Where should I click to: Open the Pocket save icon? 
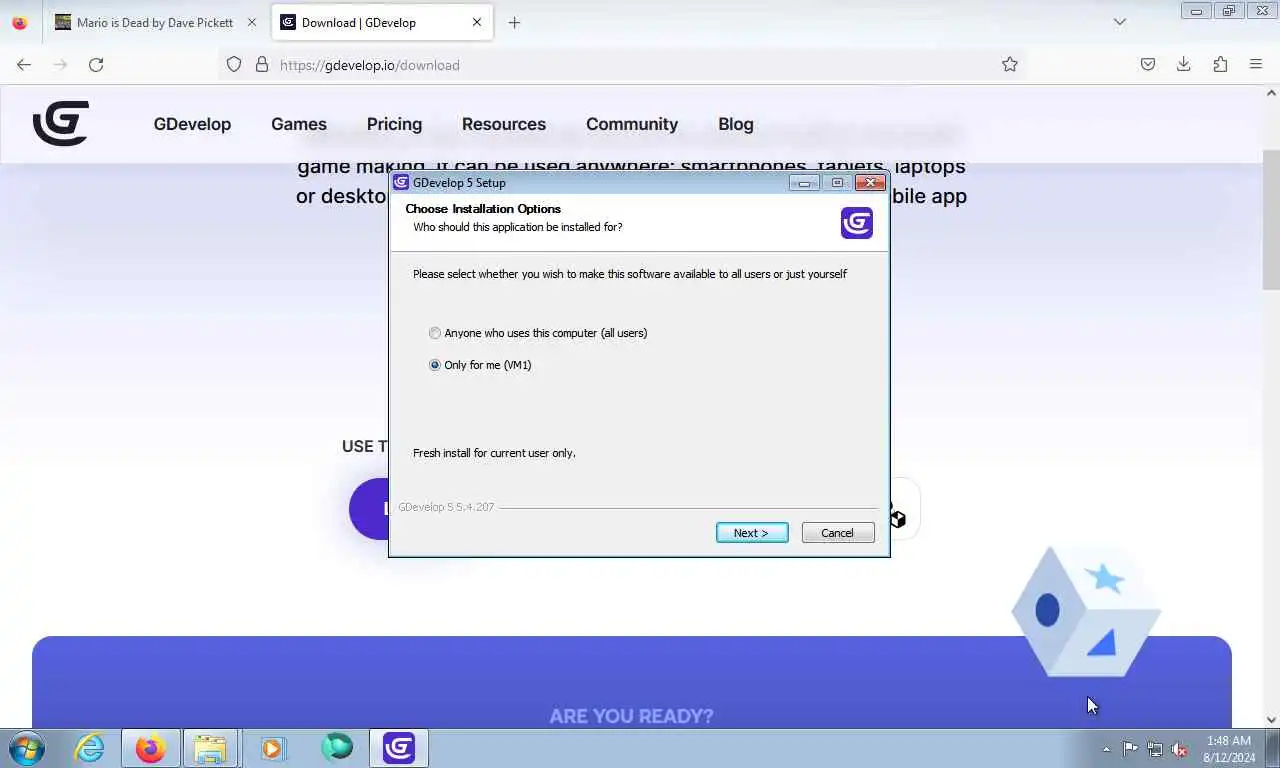pyautogui.click(x=1148, y=64)
